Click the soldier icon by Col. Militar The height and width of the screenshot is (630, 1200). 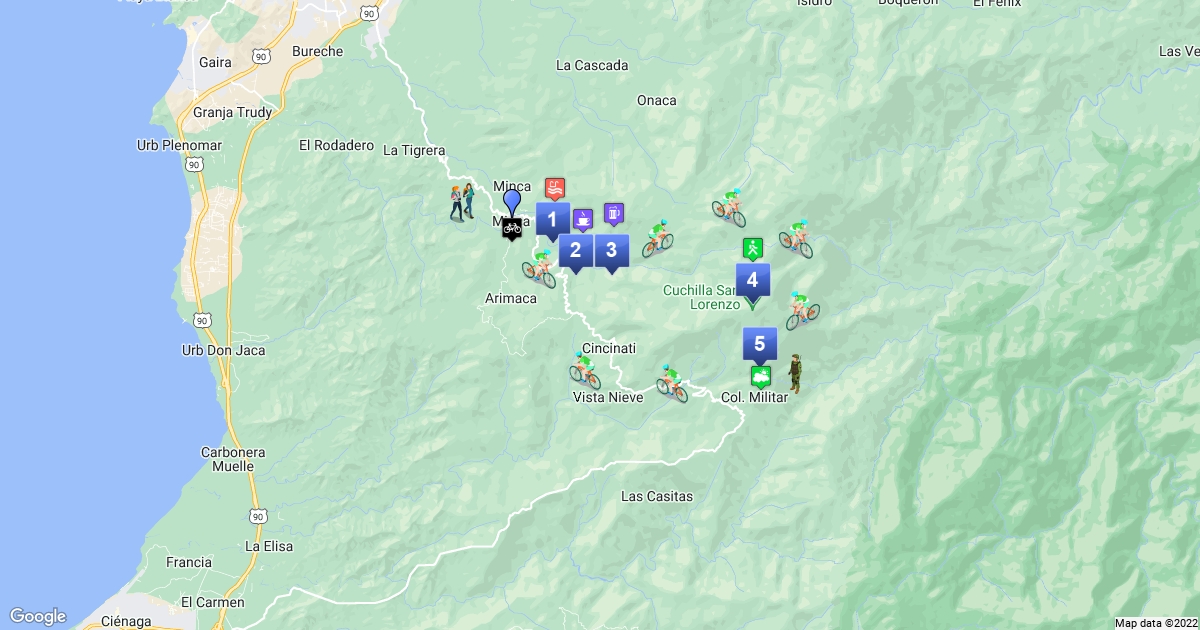pos(795,373)
